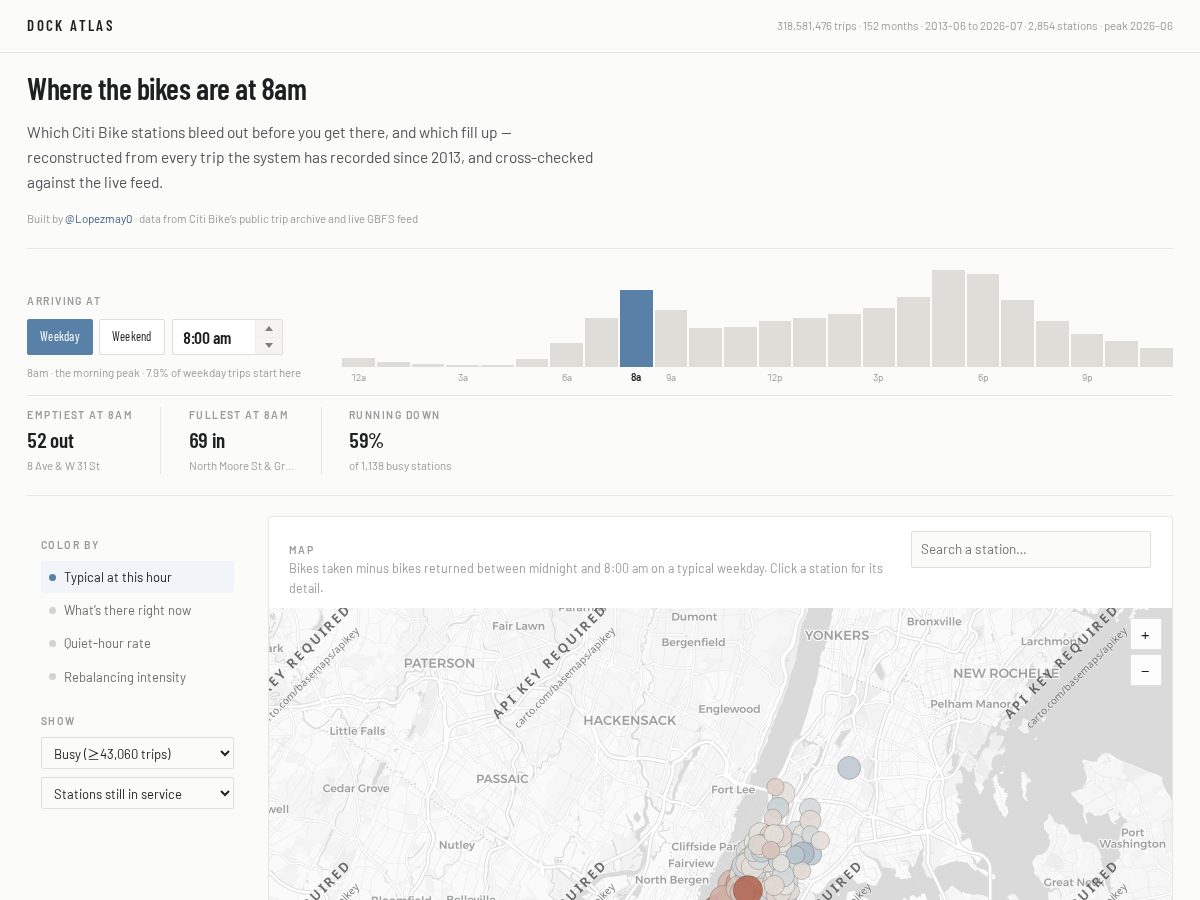Click the PATERSON map label
The width and height of the screenshot is (1200, 900).
pos(439,663)
